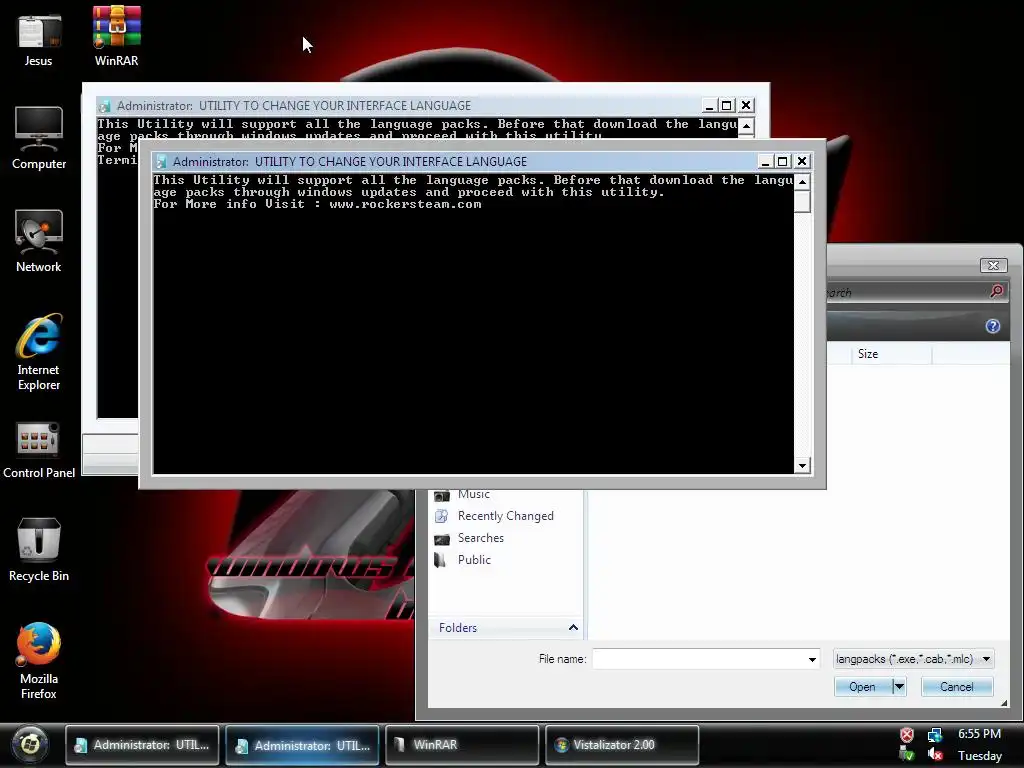Open the File name dropdown arrow

click(812, 660)
